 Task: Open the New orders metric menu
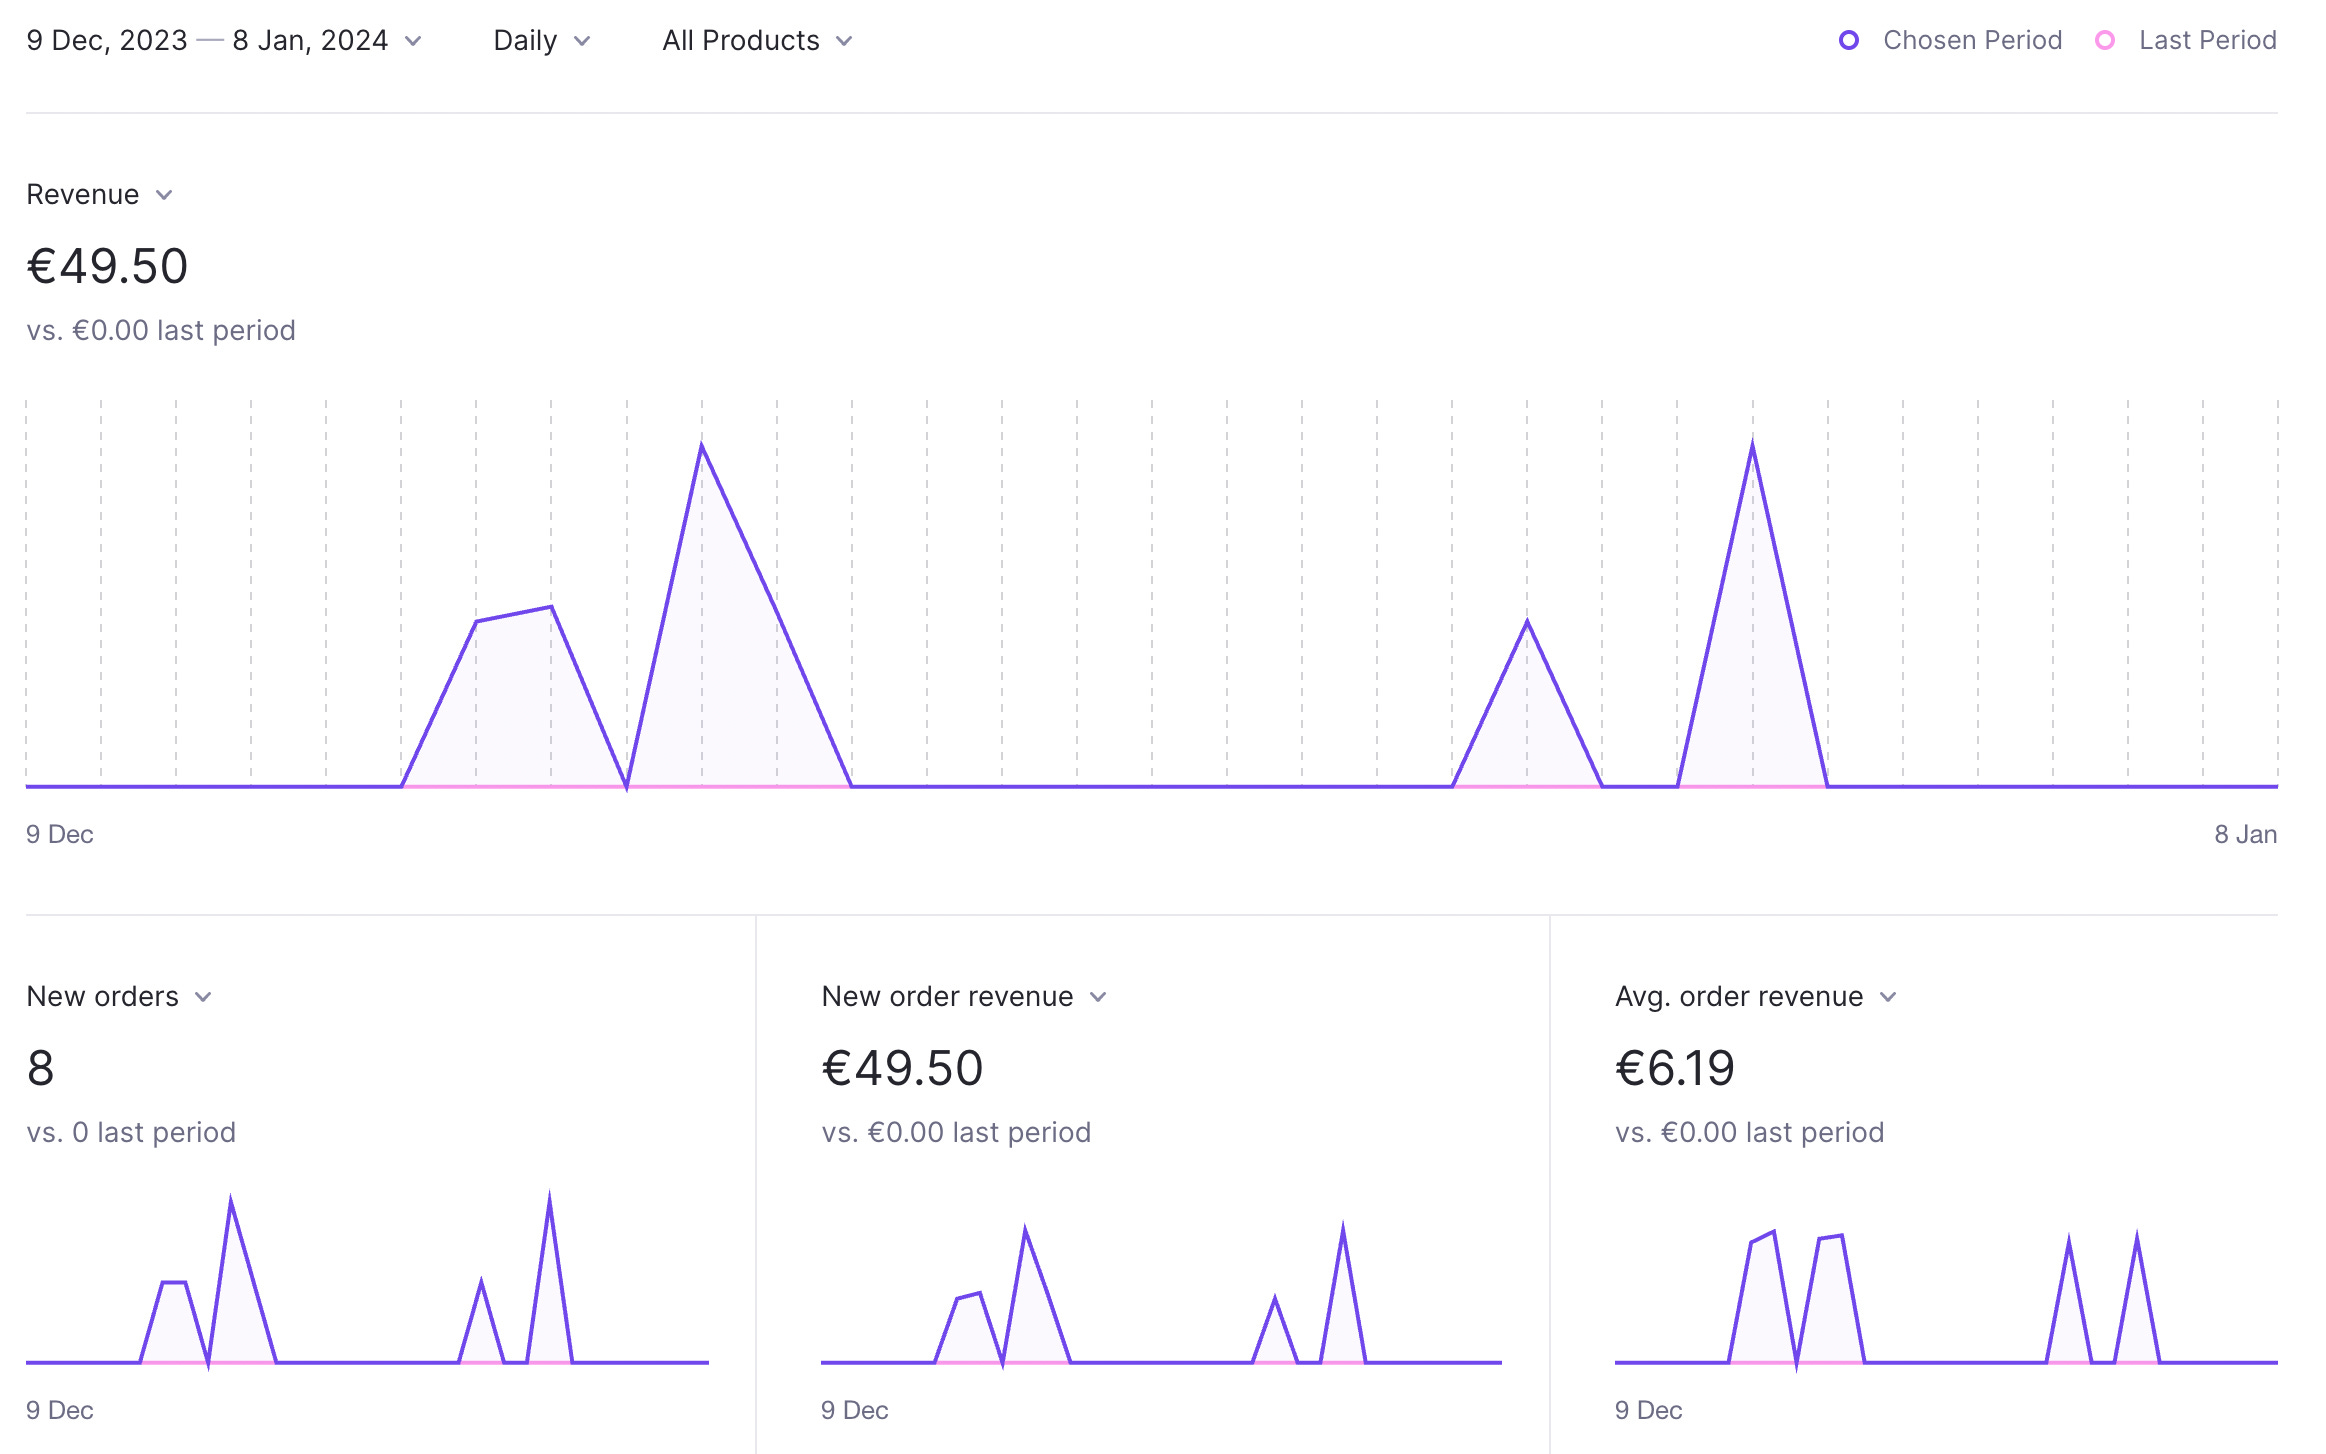point(103,997)
